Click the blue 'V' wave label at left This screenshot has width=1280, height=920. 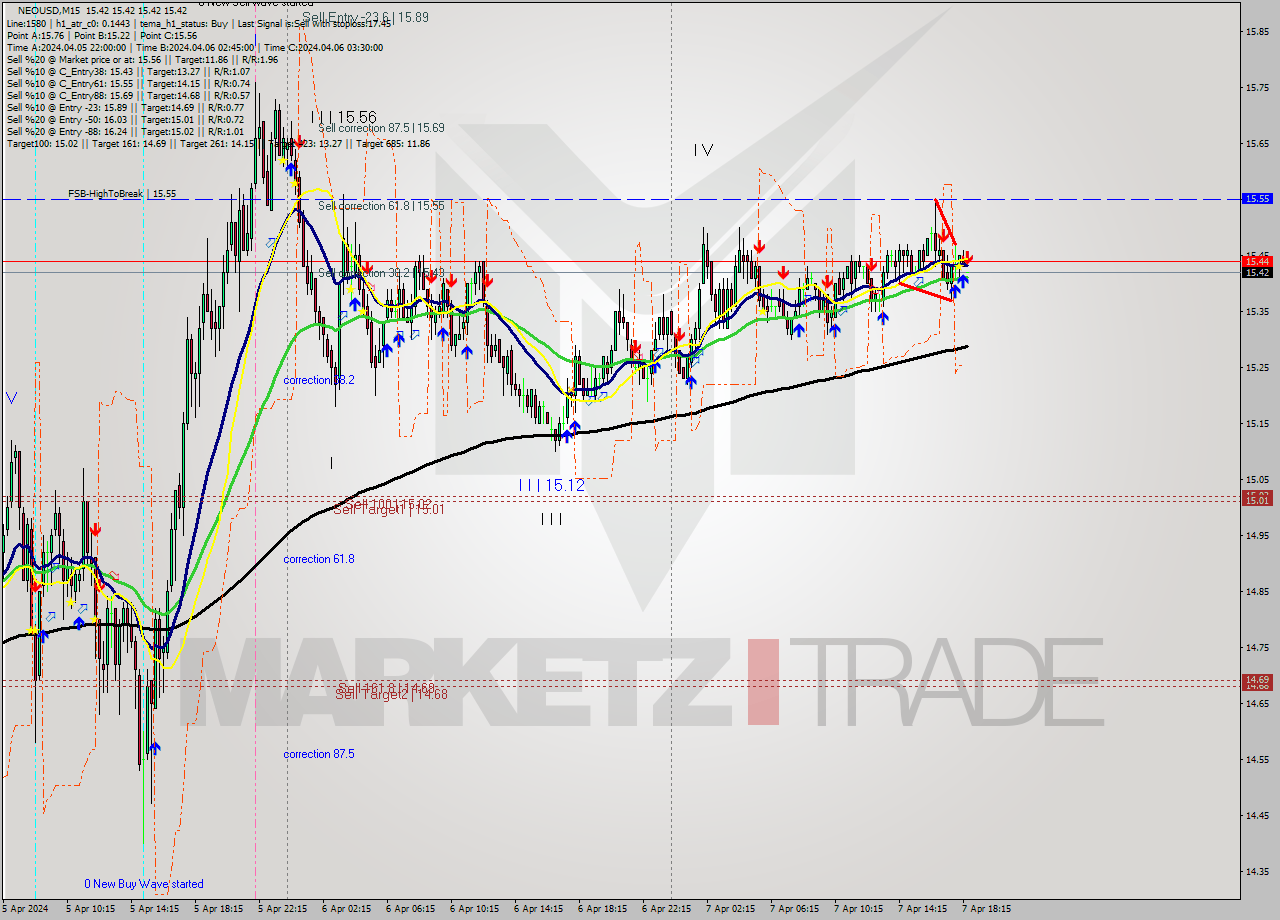[x=11, y=397]
